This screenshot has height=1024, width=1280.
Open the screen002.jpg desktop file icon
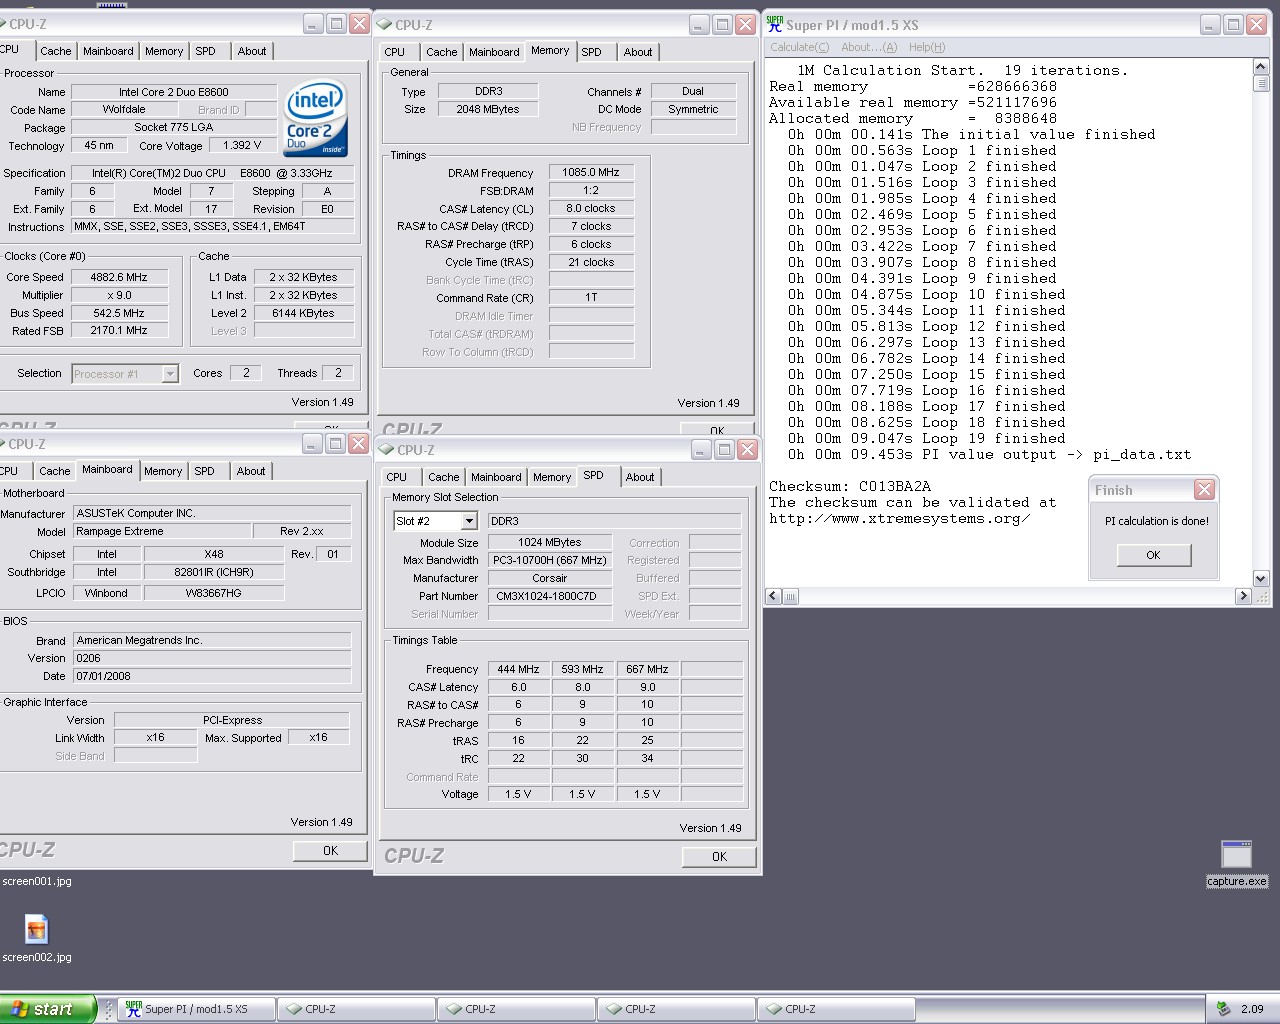click(x=36, y=930)
